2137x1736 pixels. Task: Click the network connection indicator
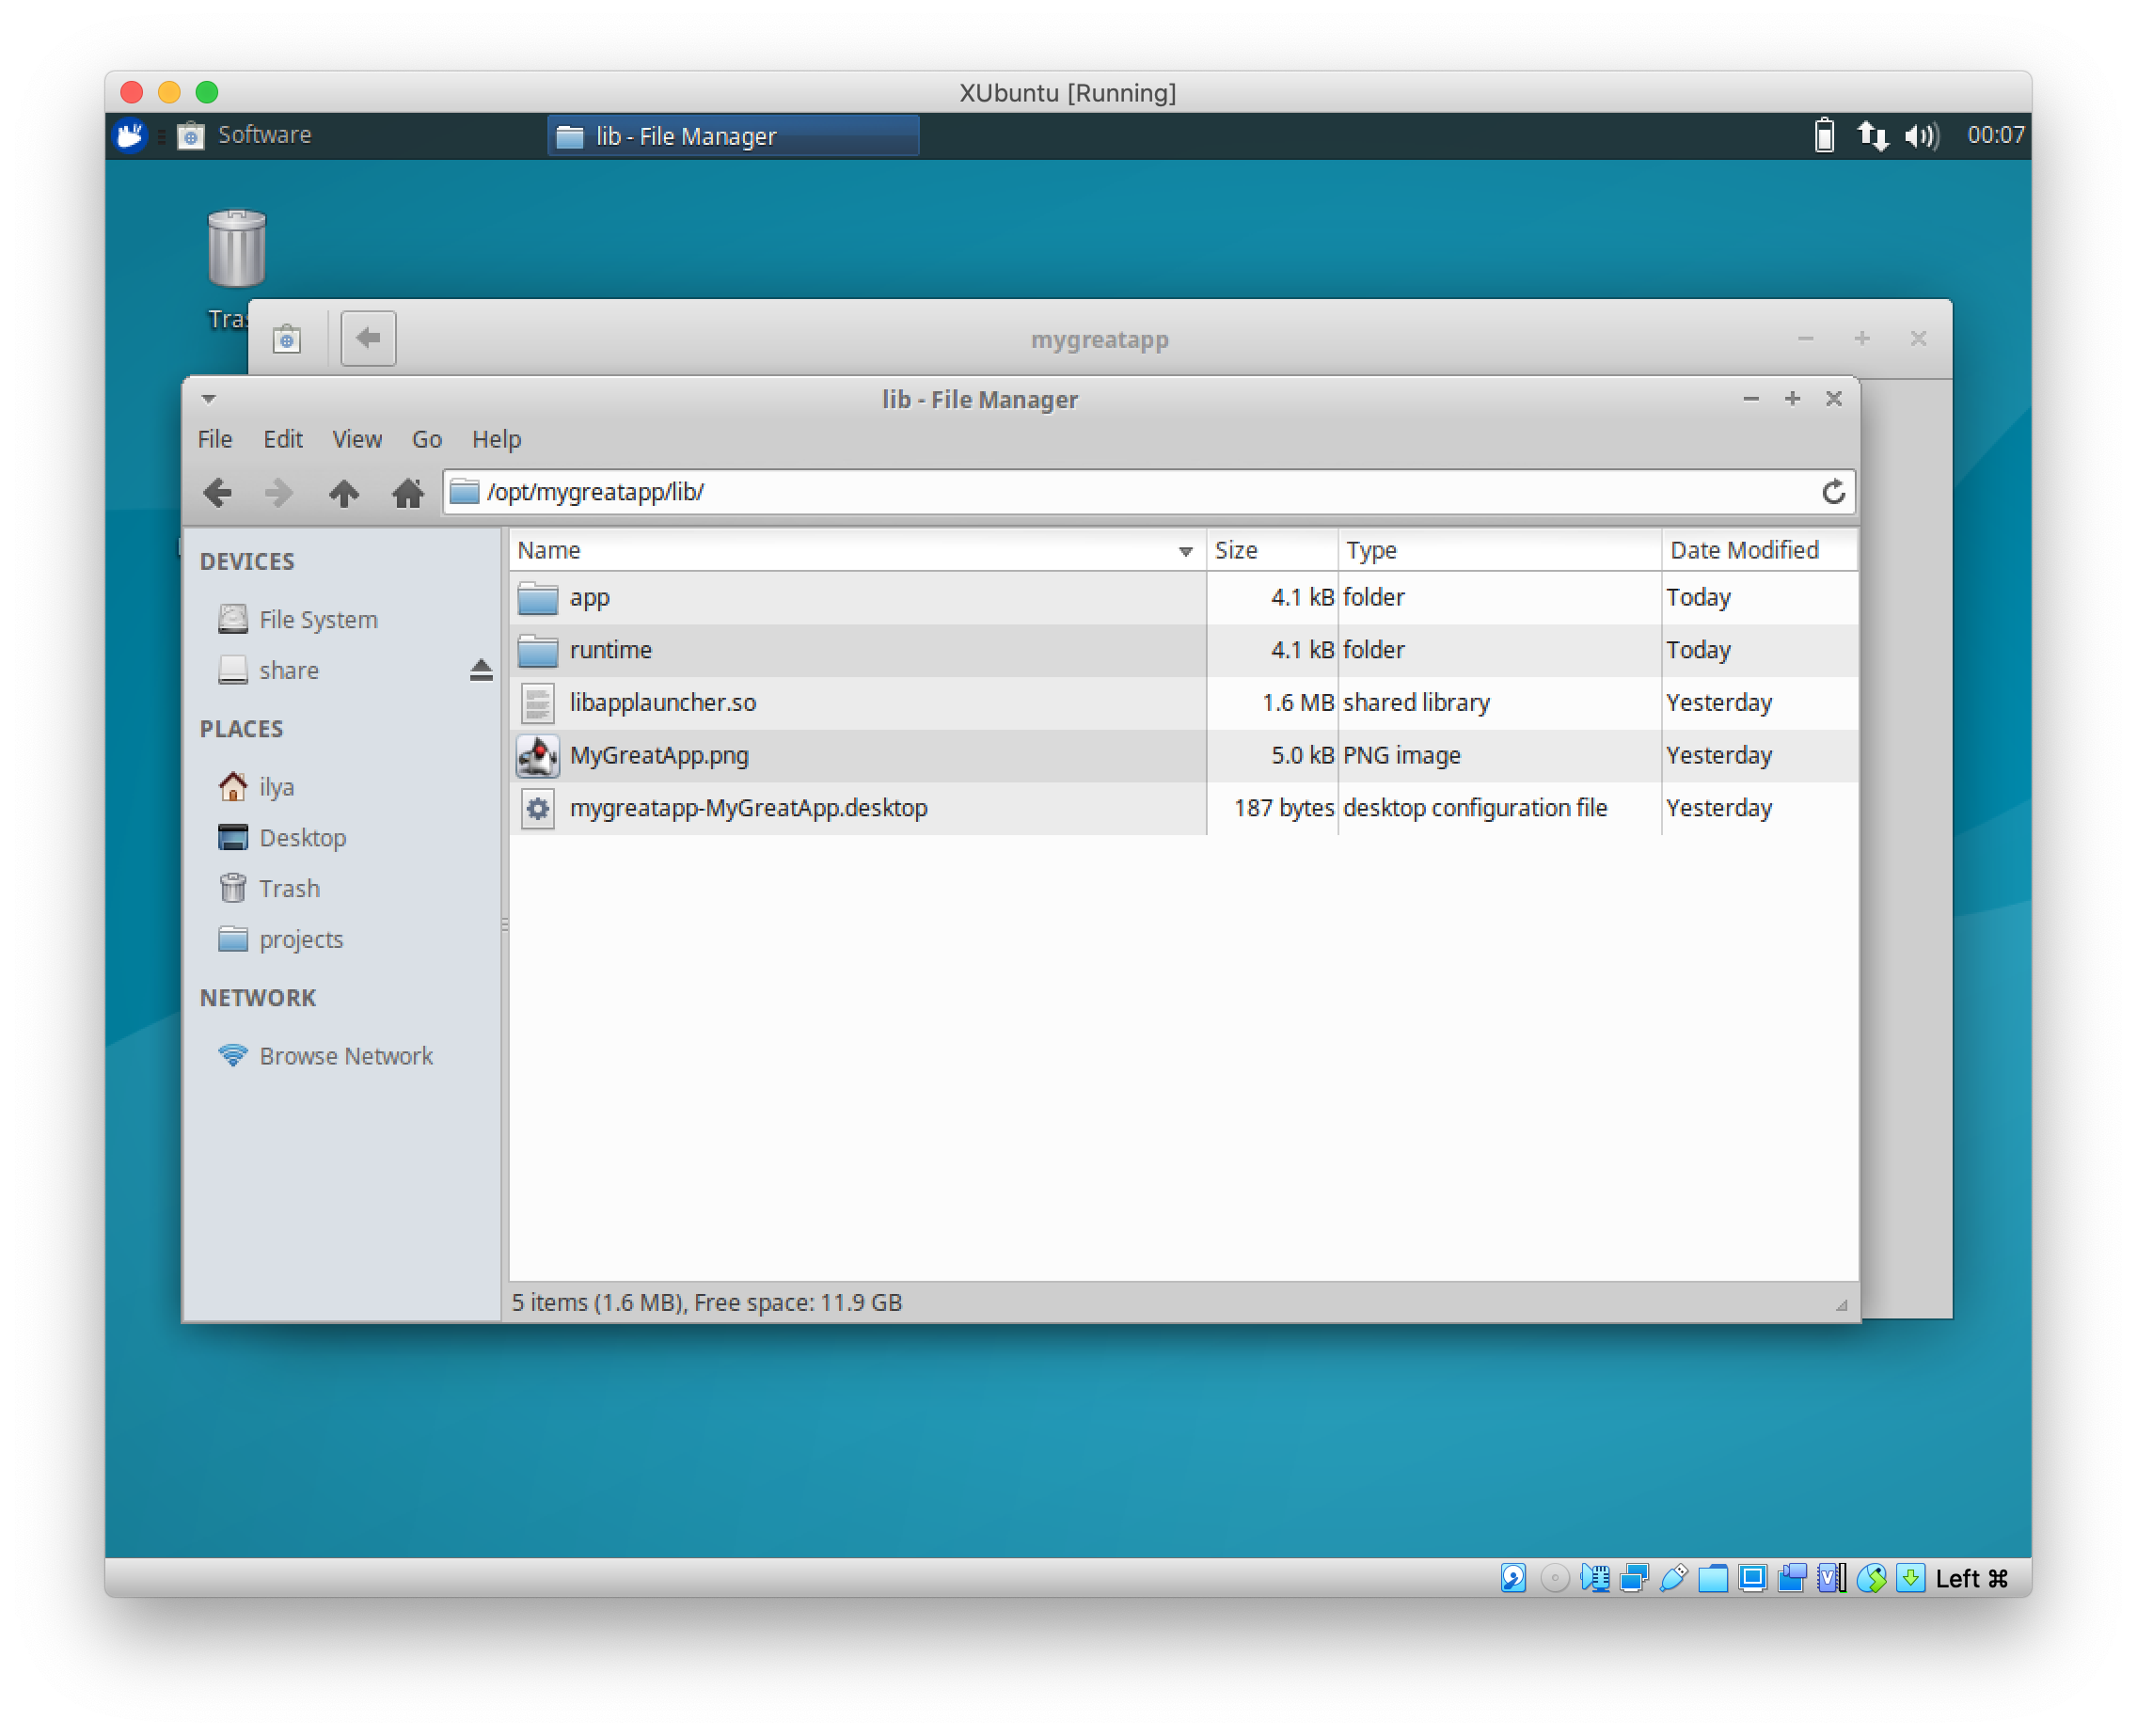tap(1872, 135)
